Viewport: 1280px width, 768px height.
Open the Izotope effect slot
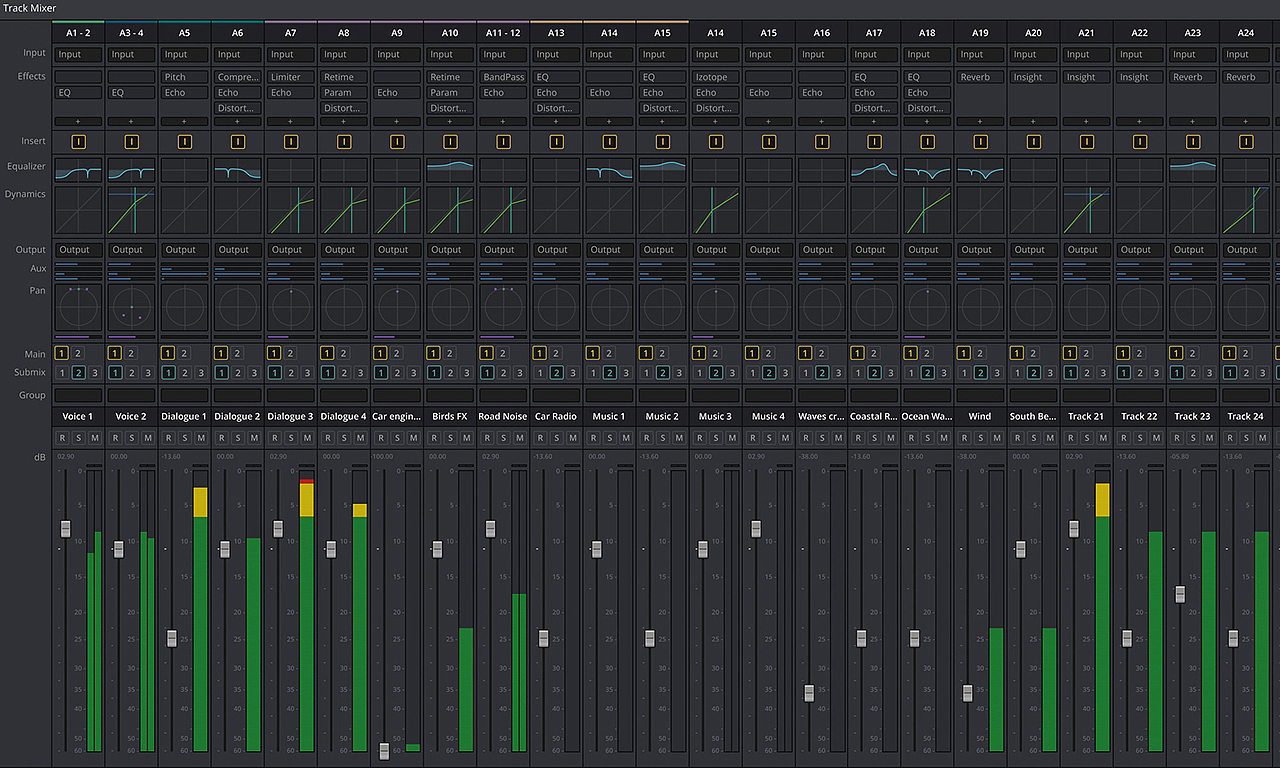714,77
